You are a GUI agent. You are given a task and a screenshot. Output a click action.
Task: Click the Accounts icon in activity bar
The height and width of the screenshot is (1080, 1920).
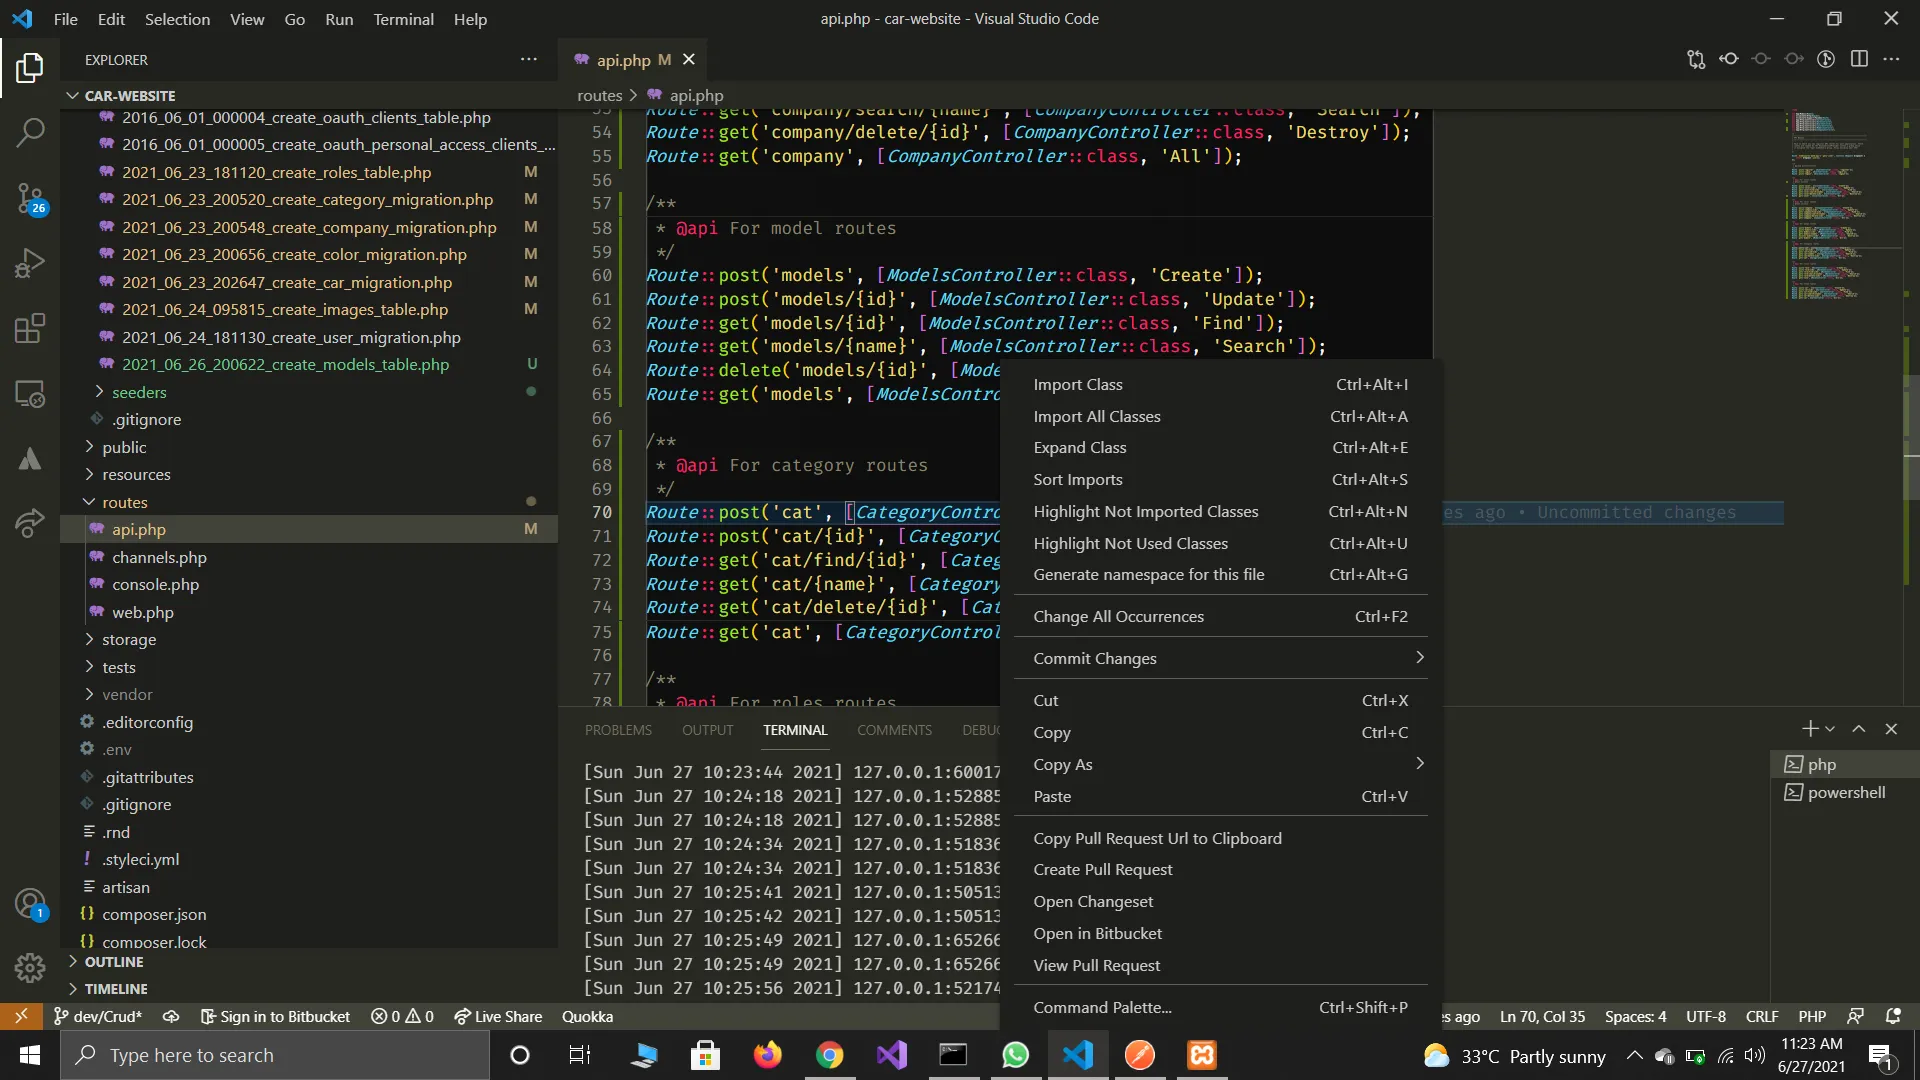coord(30,904)
